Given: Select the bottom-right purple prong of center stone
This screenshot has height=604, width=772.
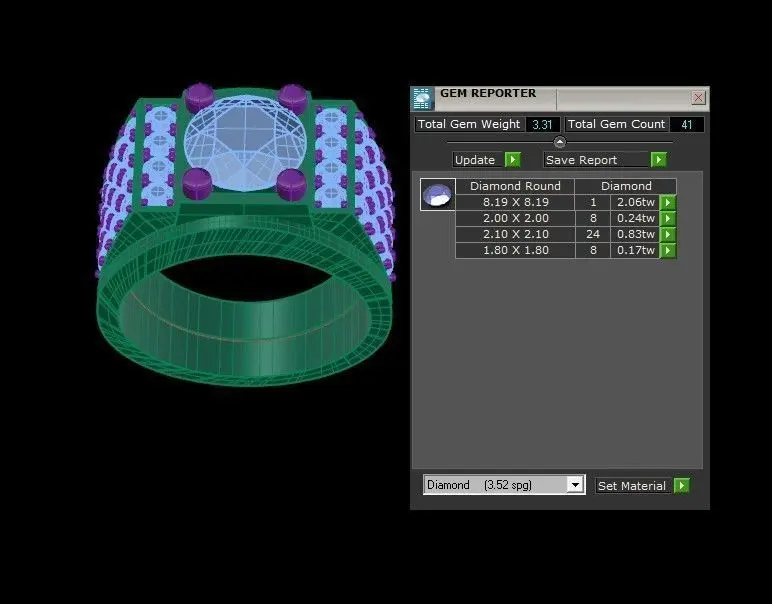Looking at the screenshot, I should pyautogui.click(x=291, y=184).
